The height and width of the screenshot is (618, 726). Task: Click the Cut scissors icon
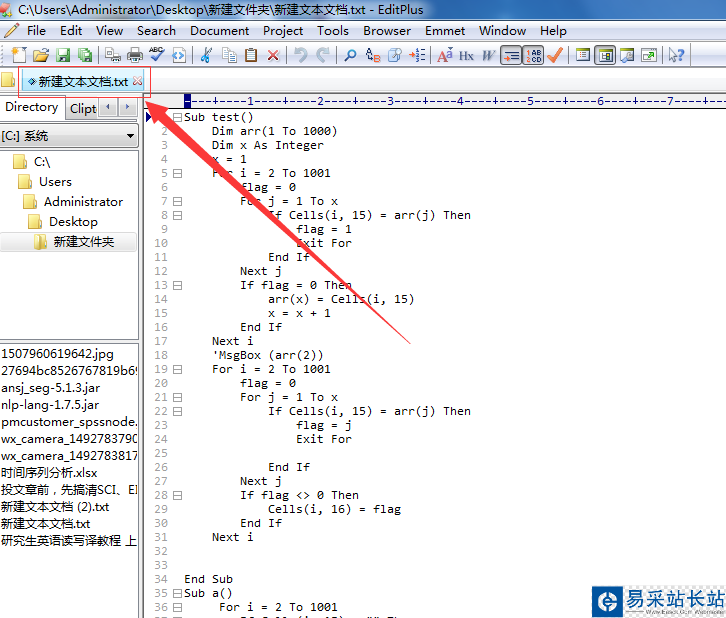click(206, 55)
